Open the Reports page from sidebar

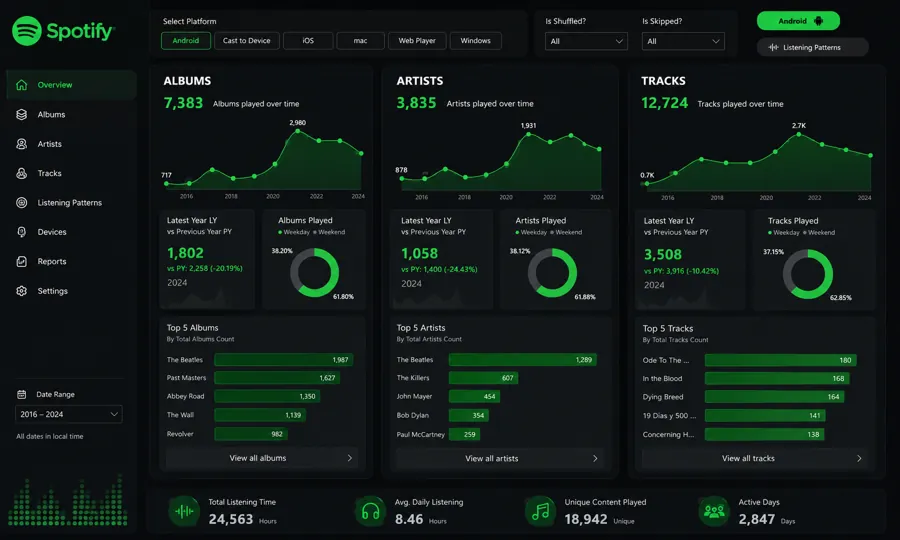pyautogui.click(x=72, y=262)
